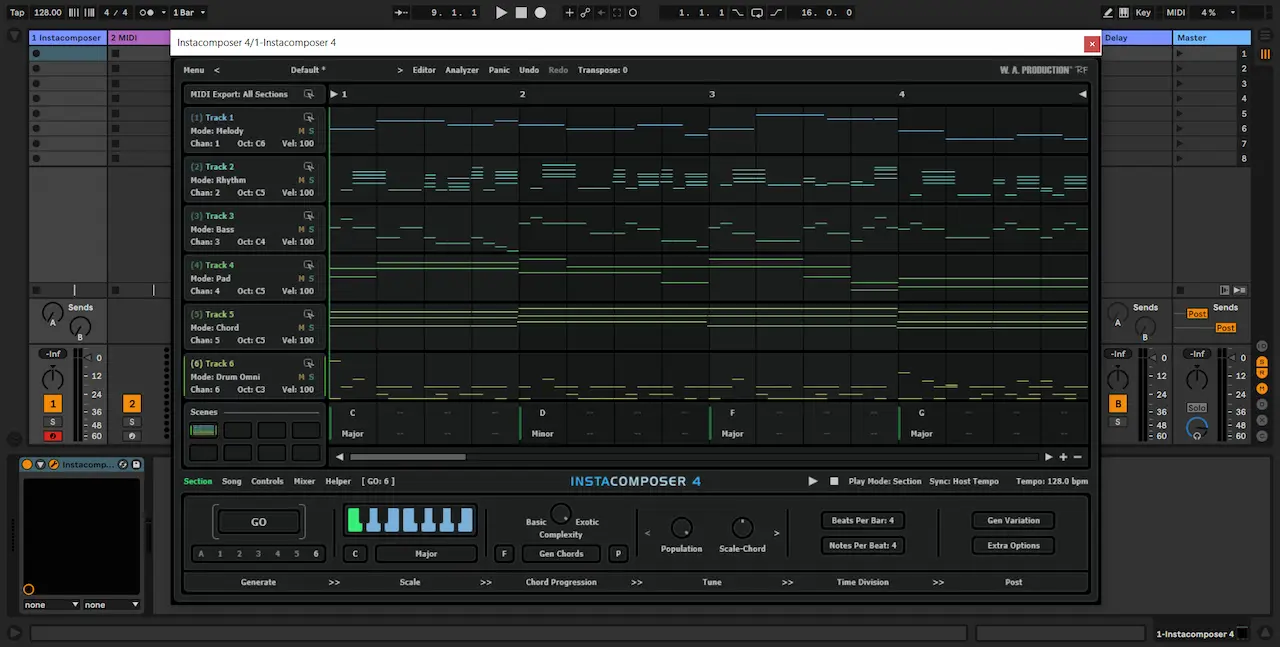
Task: Click the GO generate button
Action: pos(259,522)
